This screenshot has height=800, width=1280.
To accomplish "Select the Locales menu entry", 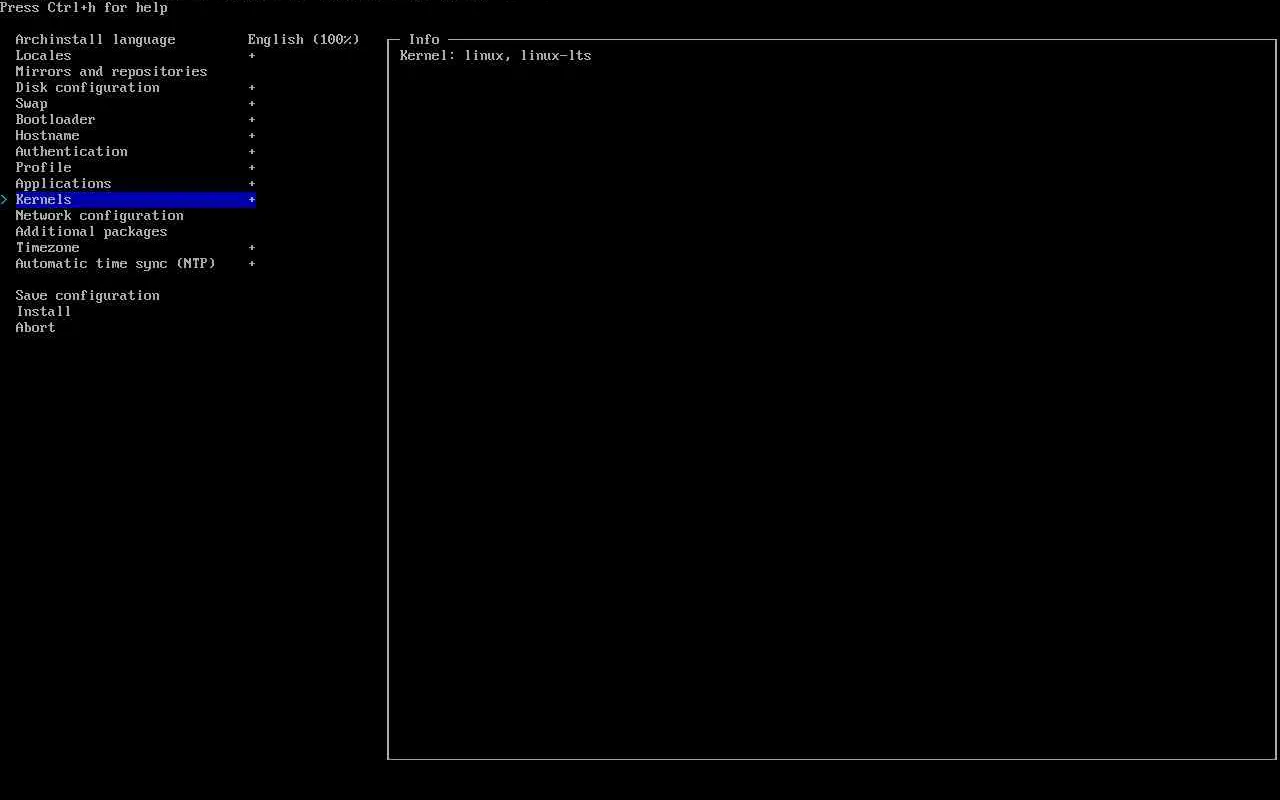I will click(43, 55).
